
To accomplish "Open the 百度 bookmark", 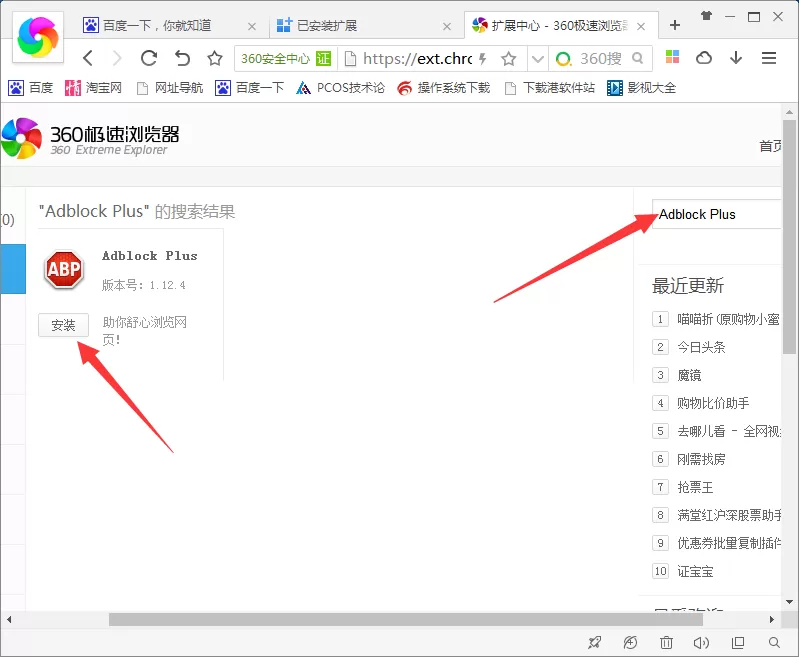I will click(31, 88).
